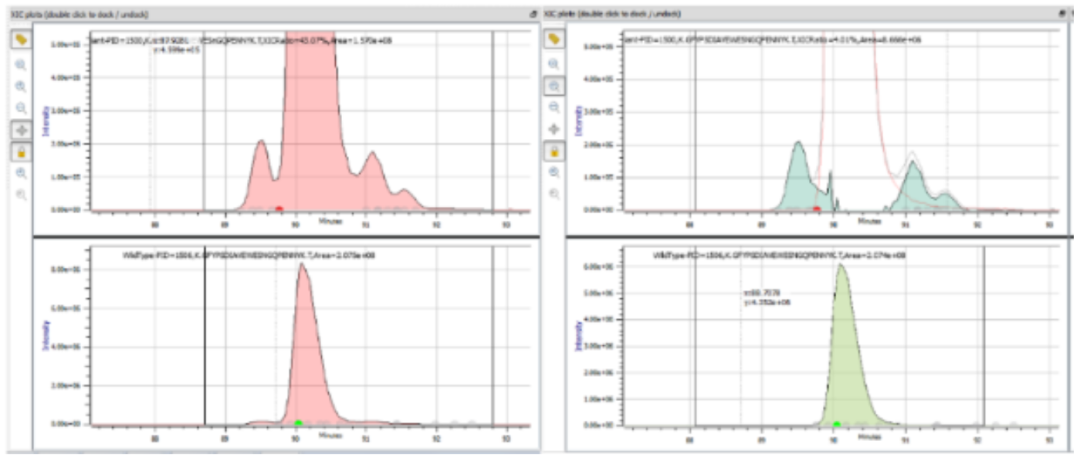The height and width of the screenshot is (458, 1080).
Task: Click the green-filled WildType peak in right panel
Action: point(844,358)
